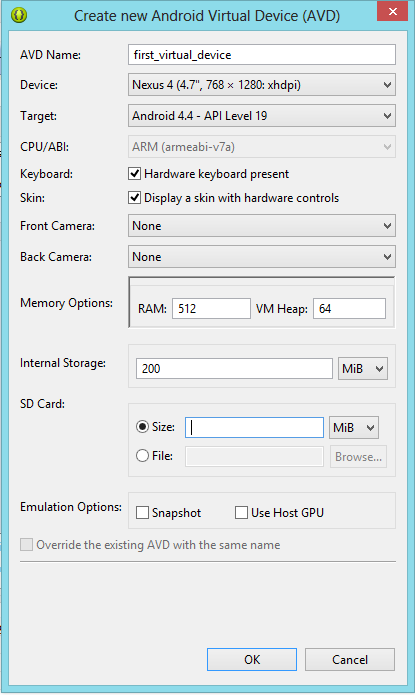415x695 pixels.
Task: Select the SD Card File radio button
Action: 142,456
